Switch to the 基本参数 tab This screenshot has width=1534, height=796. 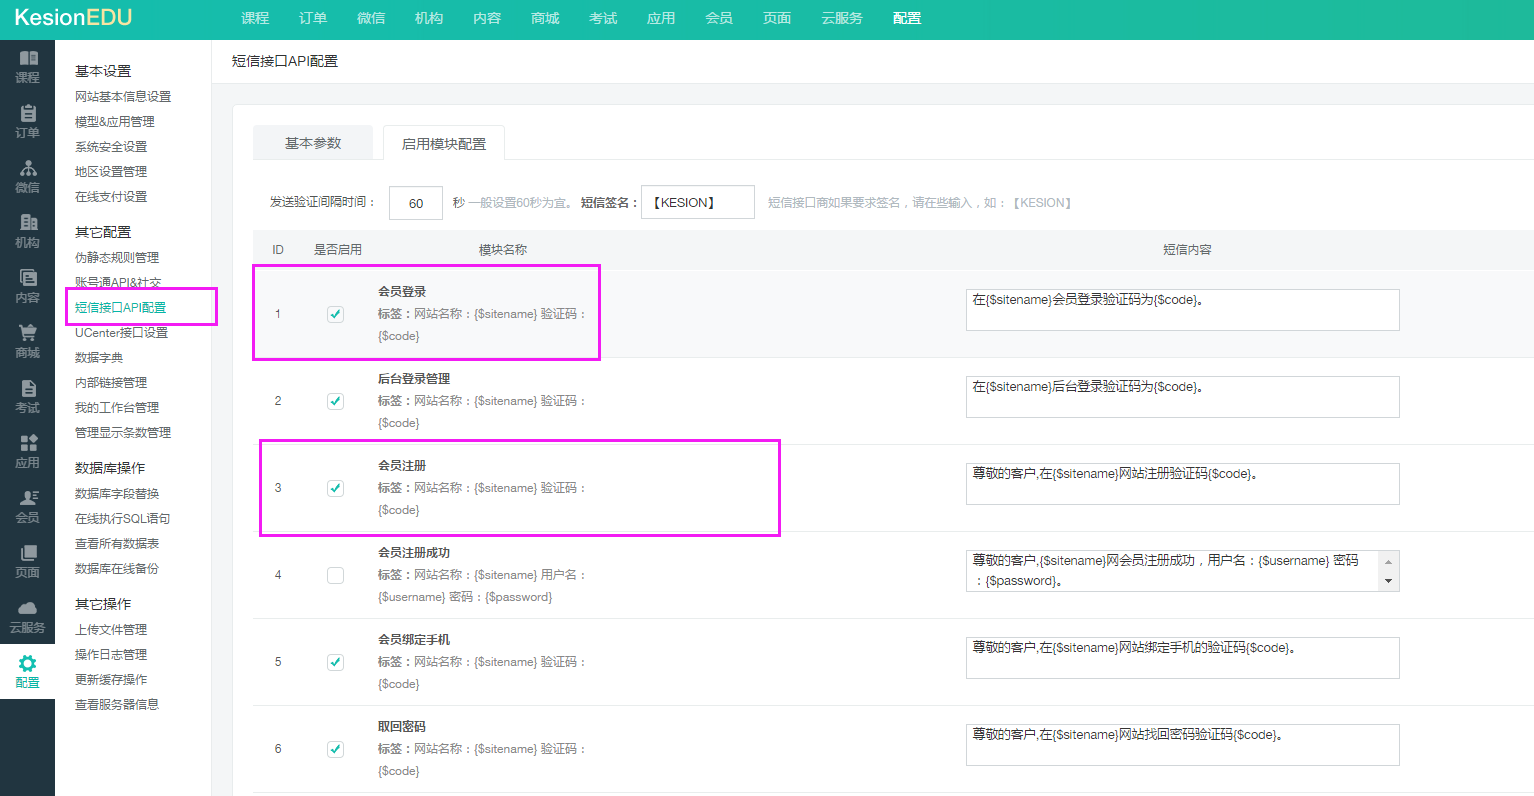click(313, 143)
